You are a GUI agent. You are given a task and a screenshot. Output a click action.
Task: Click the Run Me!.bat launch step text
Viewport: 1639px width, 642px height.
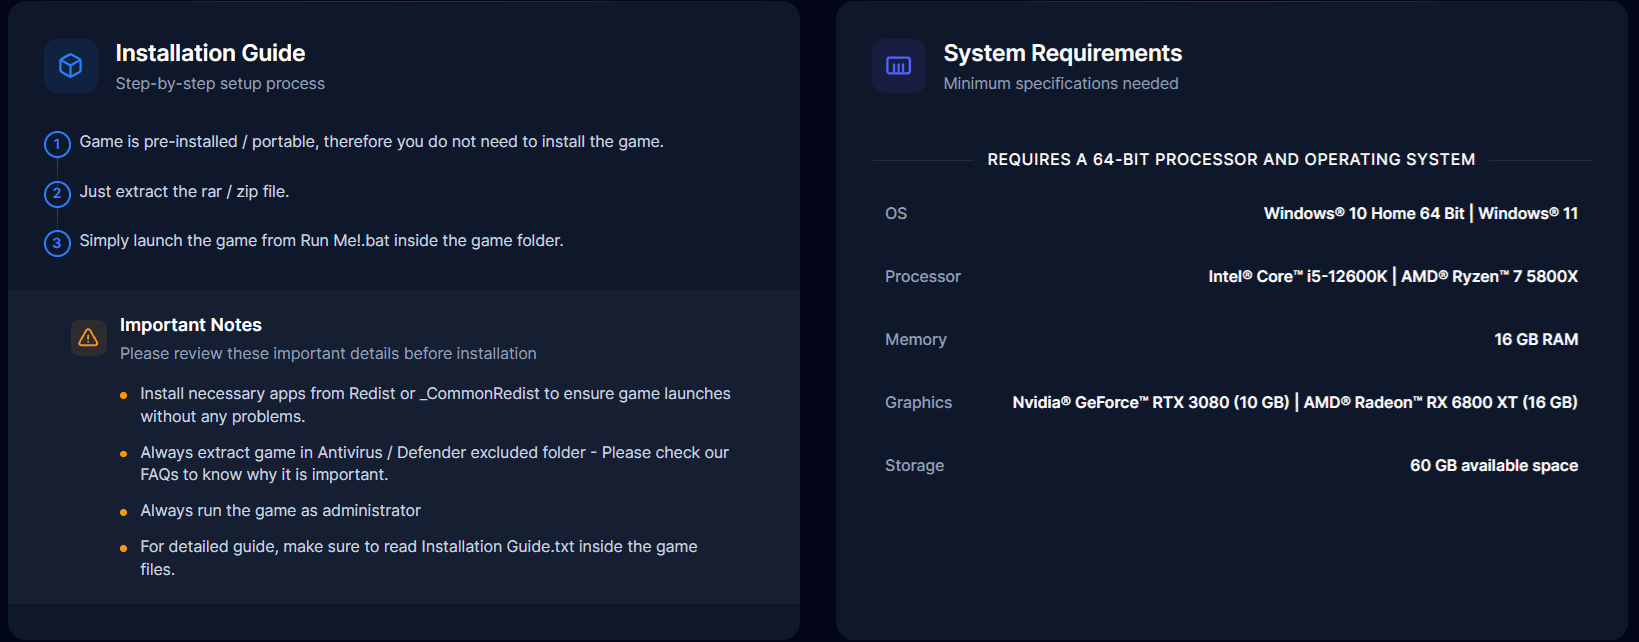point(322,241)
